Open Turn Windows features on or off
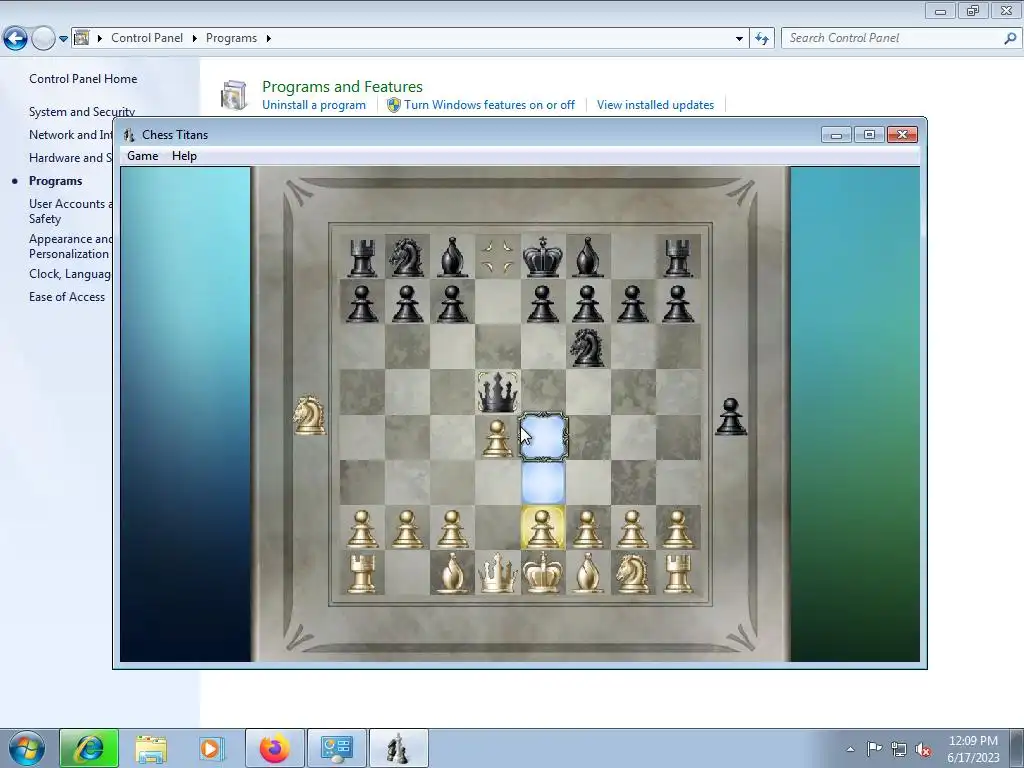The height and width of the screenshot is (768, 1024). [x=489, y=105]
